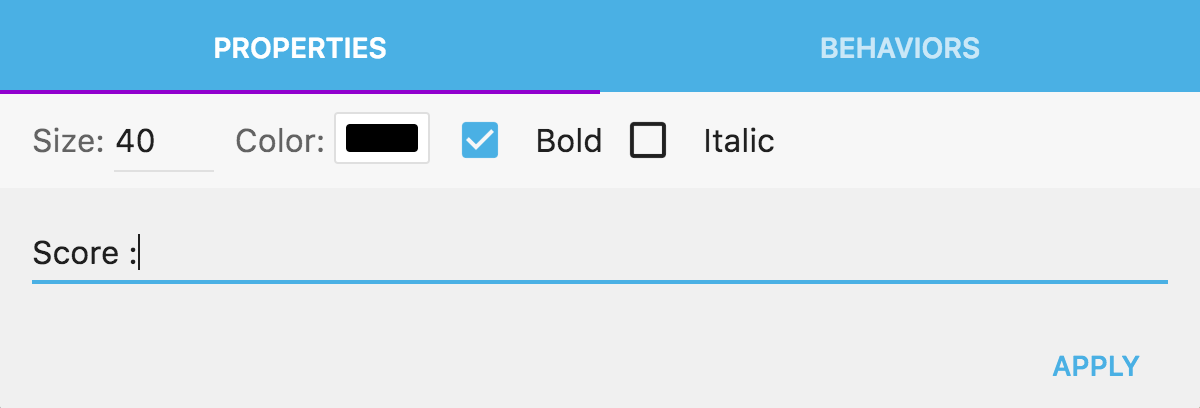Switch to the Properties tab
This screenshot has height=408, width=1200.
[300, 47]
